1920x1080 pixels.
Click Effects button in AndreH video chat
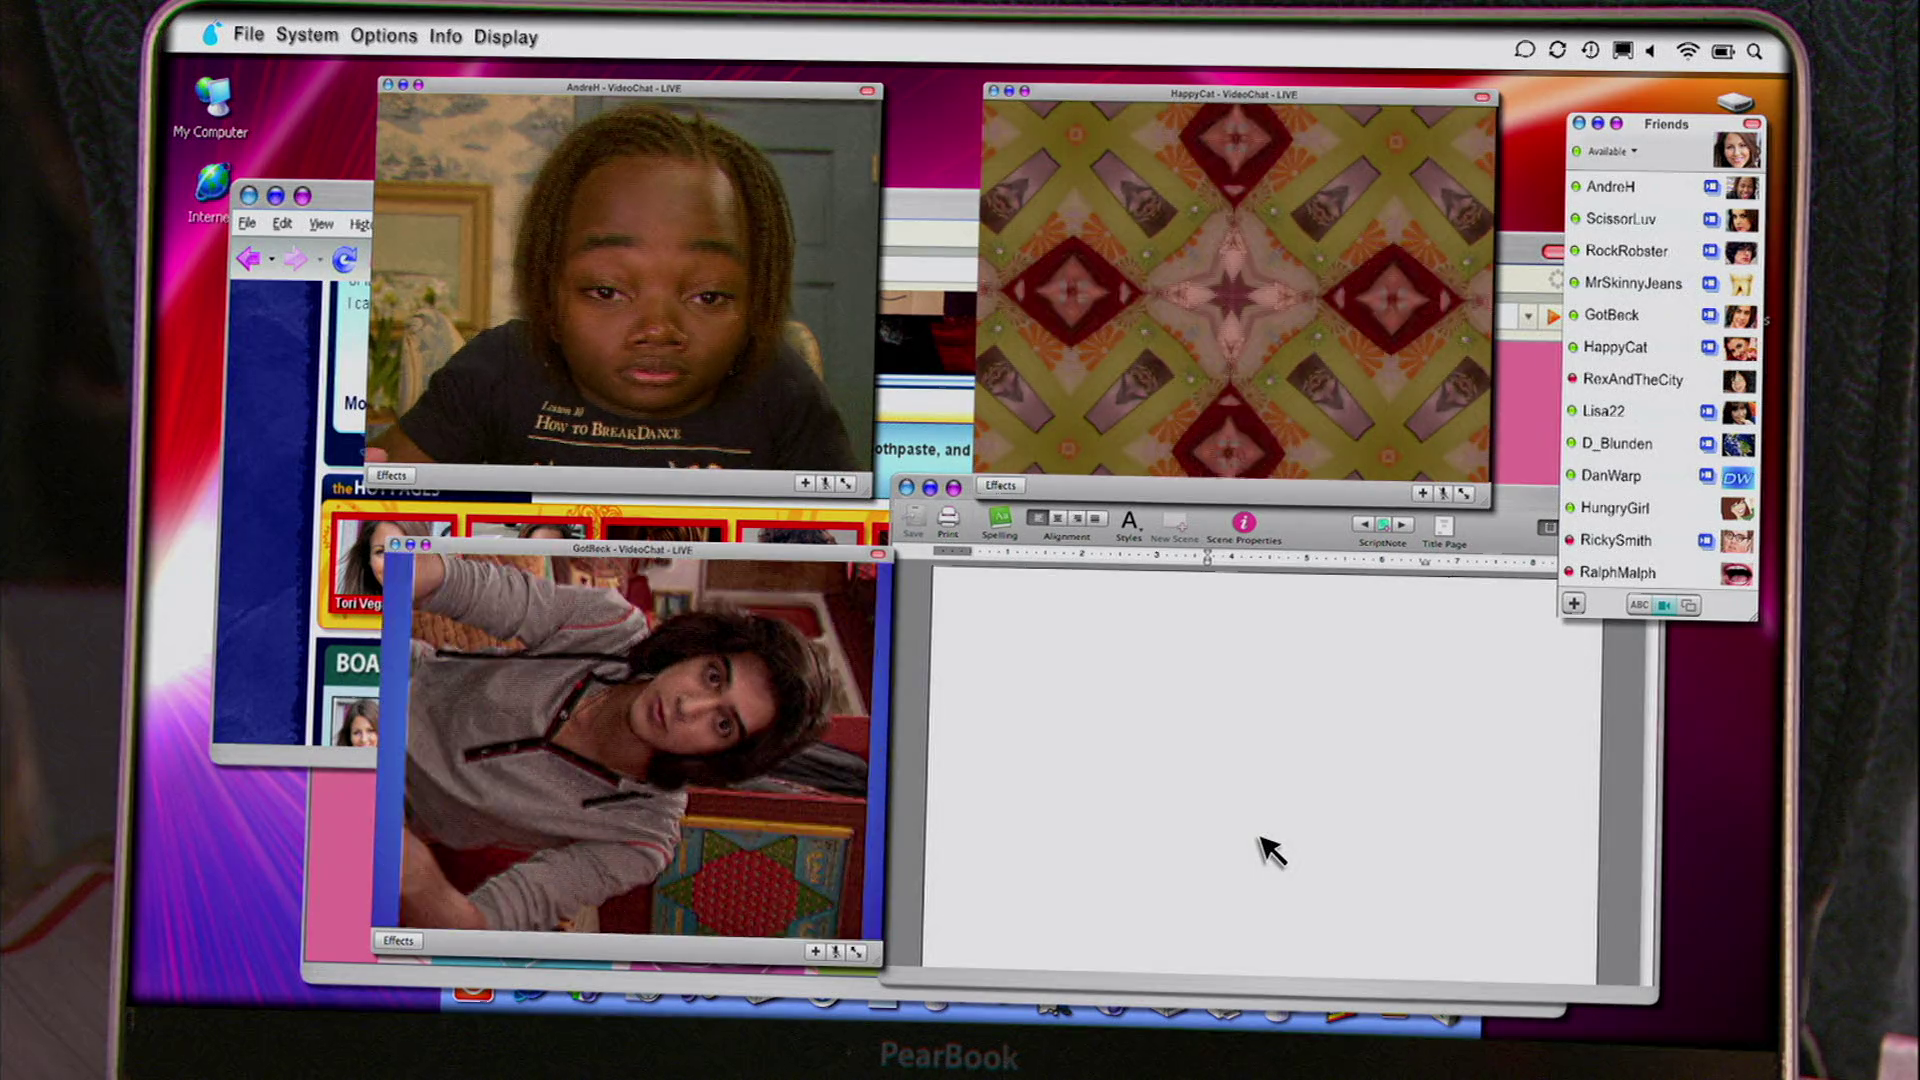(391, 476)
